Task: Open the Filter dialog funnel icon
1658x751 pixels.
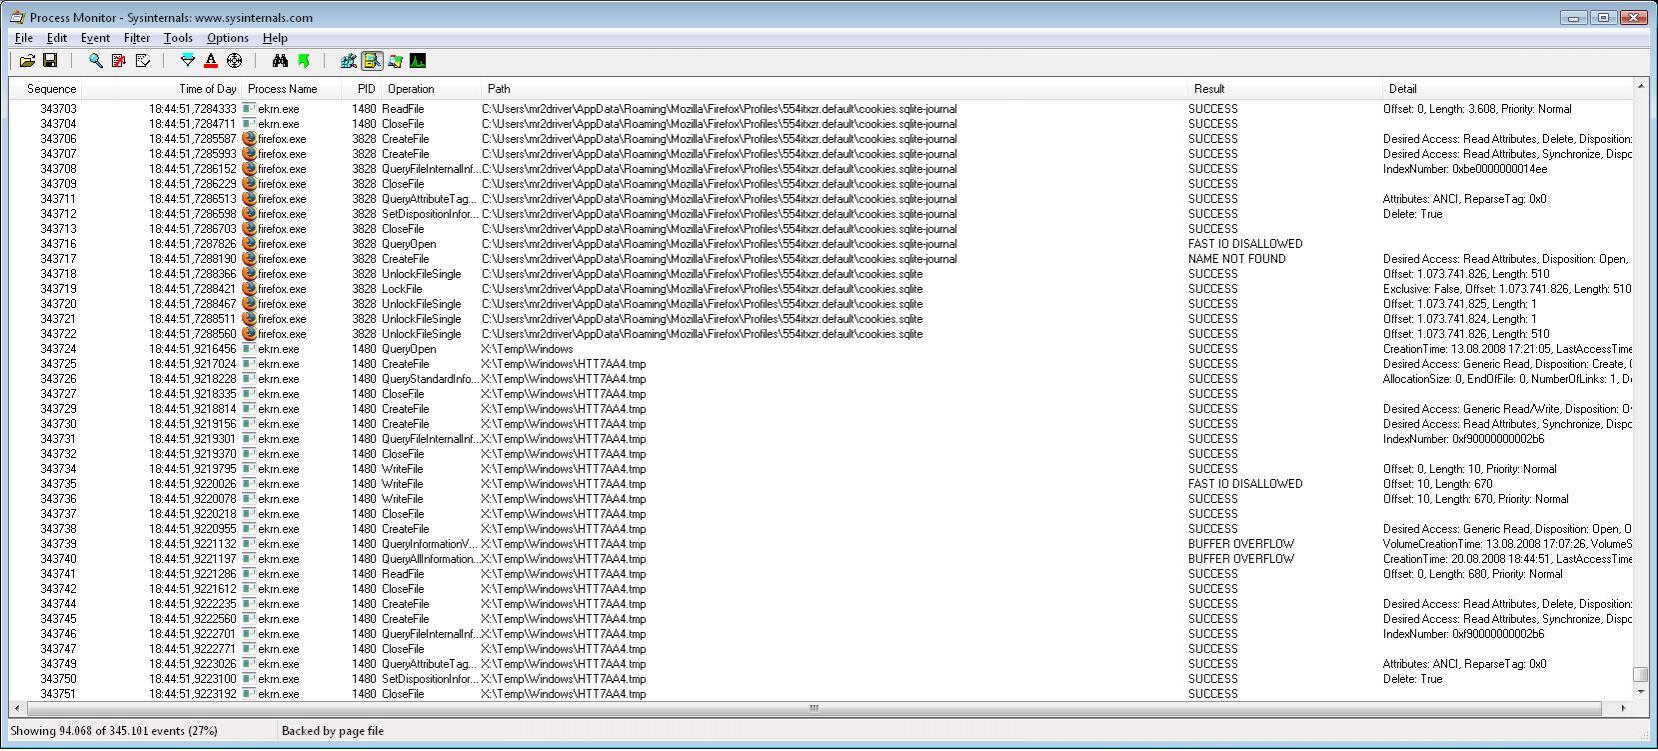Action: (187, 61)
